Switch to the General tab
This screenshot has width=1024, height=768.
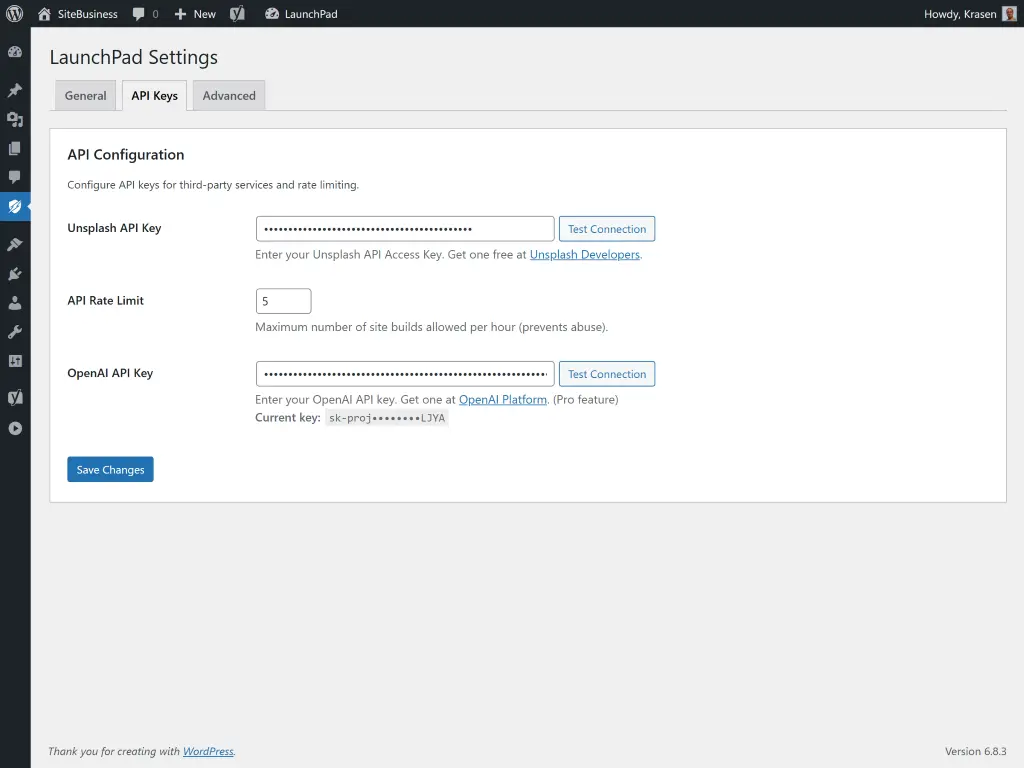tap(85, 95)
